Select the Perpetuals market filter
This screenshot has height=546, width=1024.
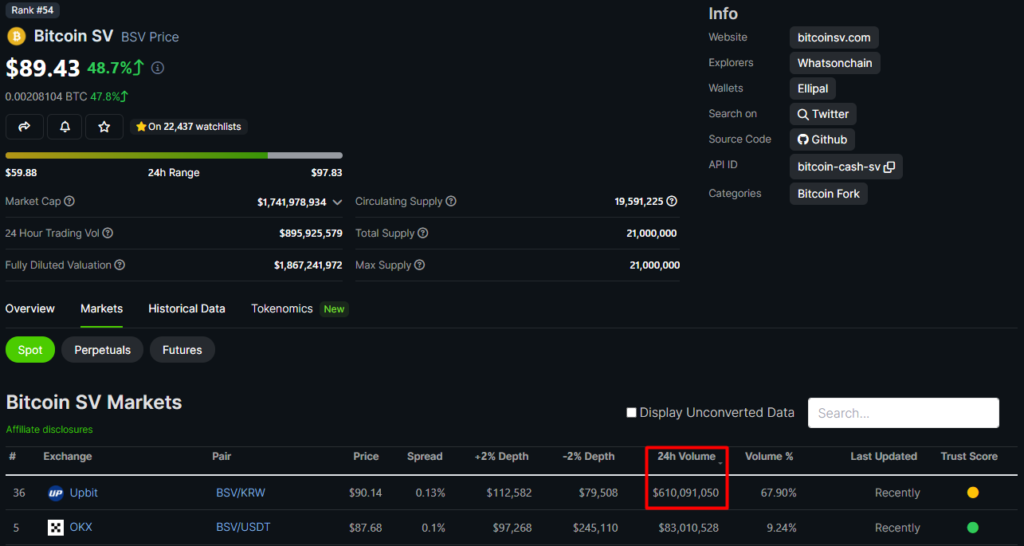coord(103,350)
